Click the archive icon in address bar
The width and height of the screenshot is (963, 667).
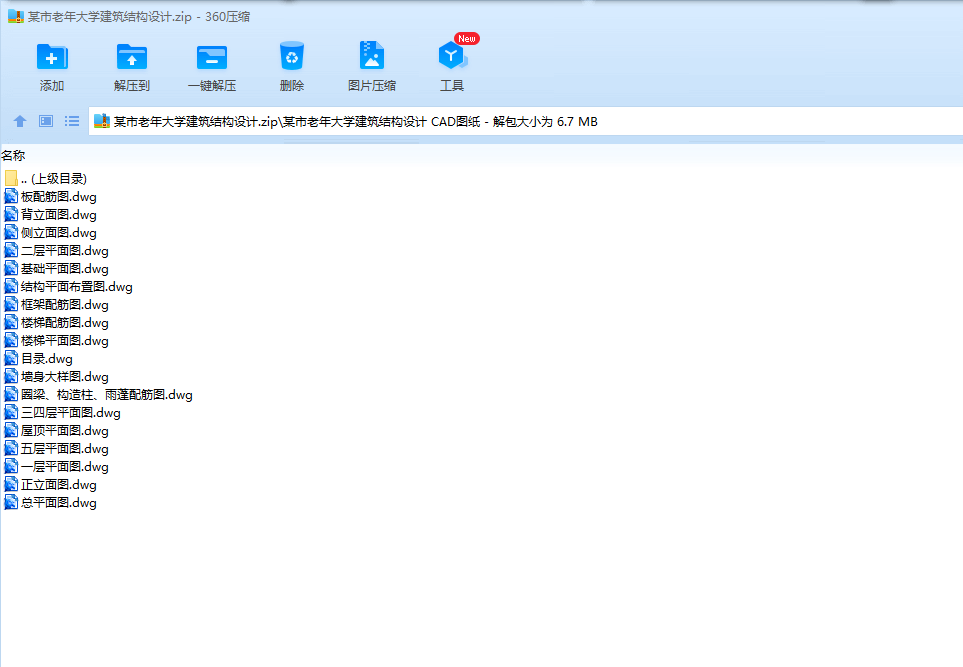[101, 121]
